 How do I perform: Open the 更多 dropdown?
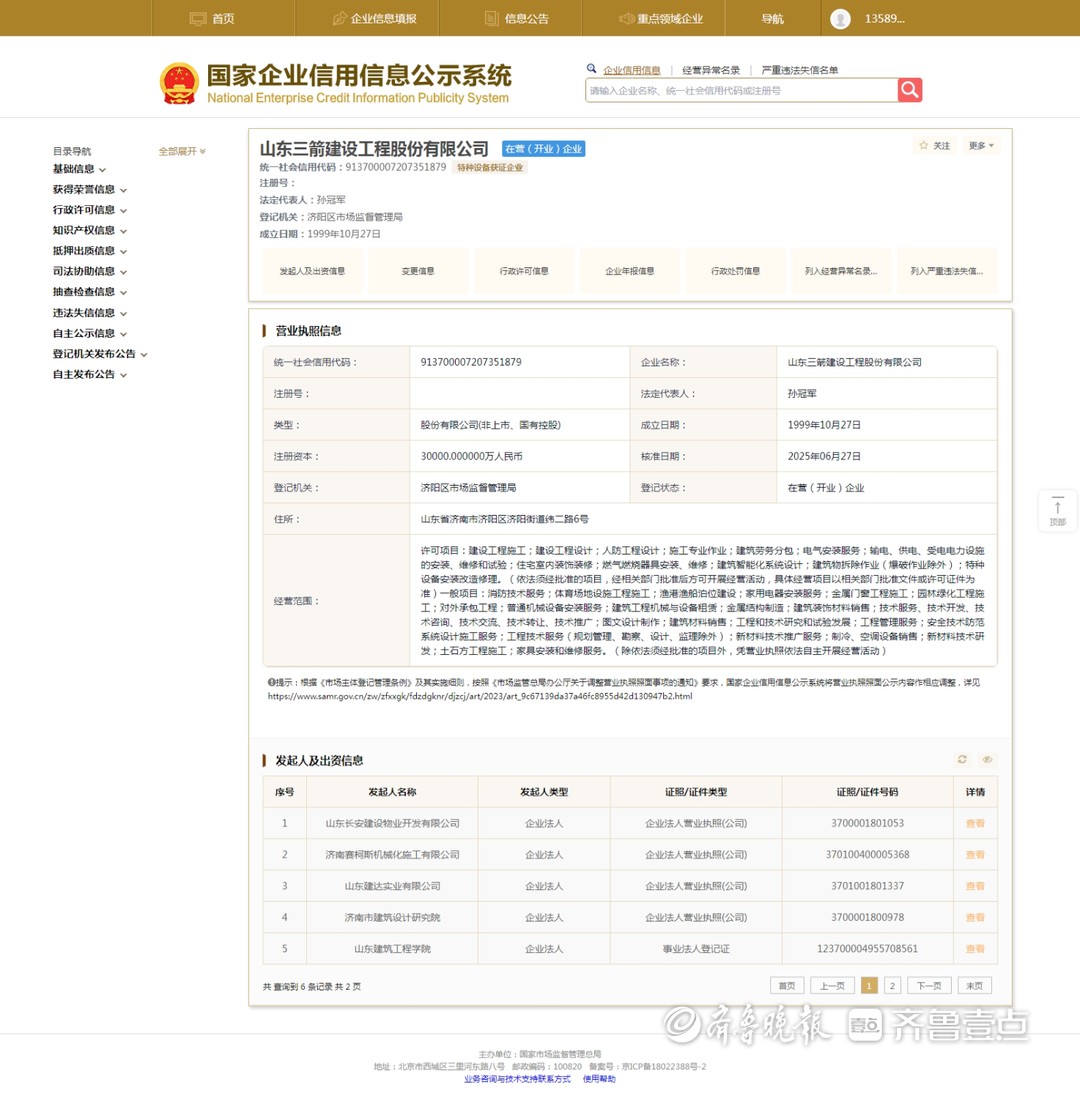(981, 146)
